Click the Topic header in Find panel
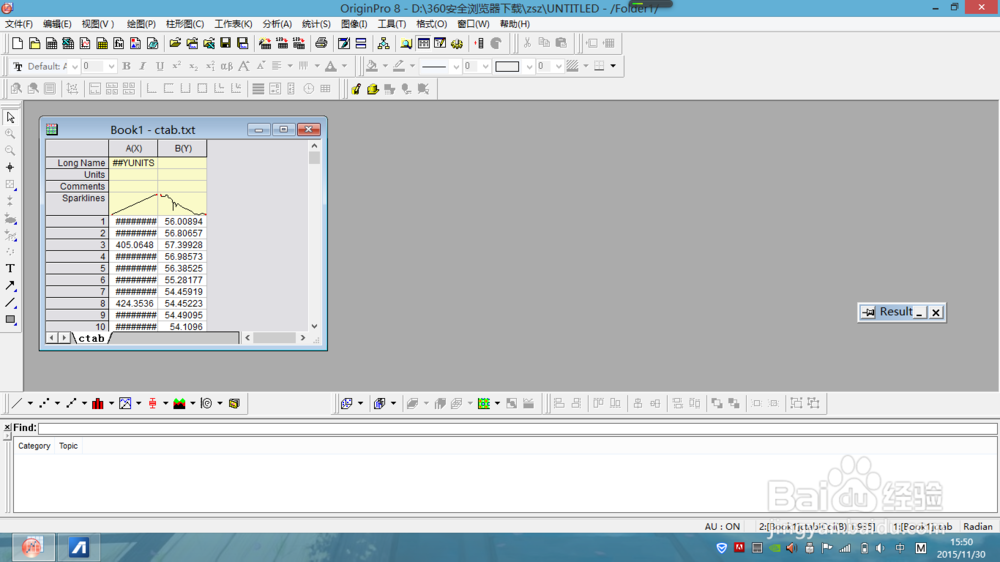The width and height of the screenshot is (1000, 562). click(x=68, y=446)
